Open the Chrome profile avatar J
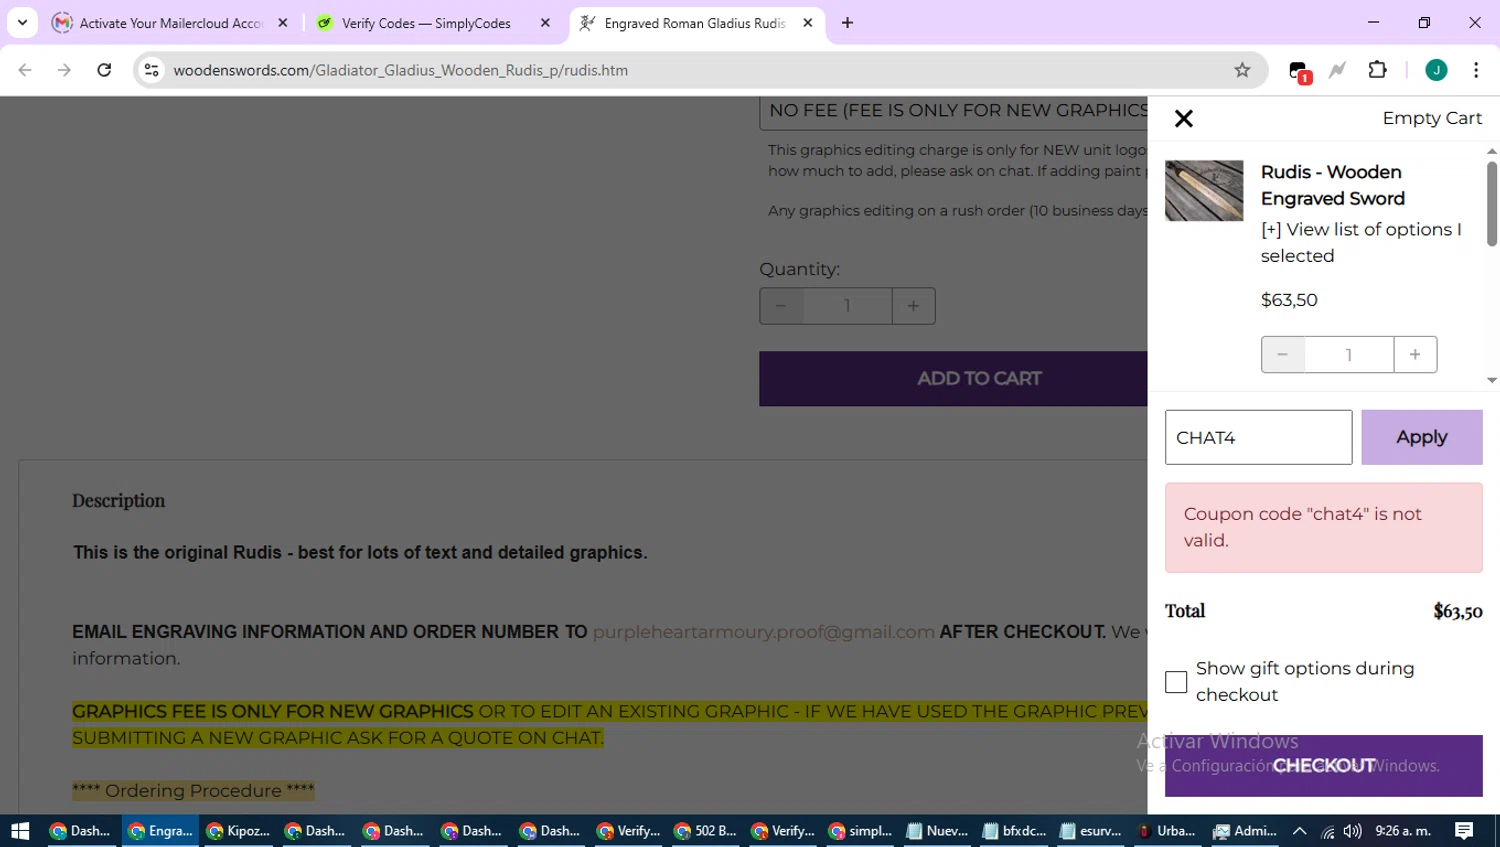The height and width of the screenshot is (847, 1500). [1436, 70]
